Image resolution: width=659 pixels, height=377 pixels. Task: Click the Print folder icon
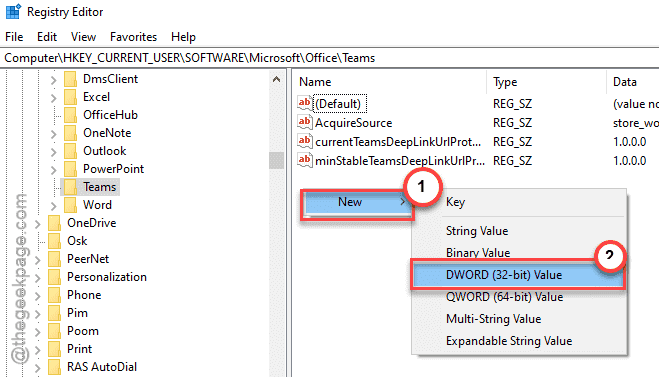(55, 350)
